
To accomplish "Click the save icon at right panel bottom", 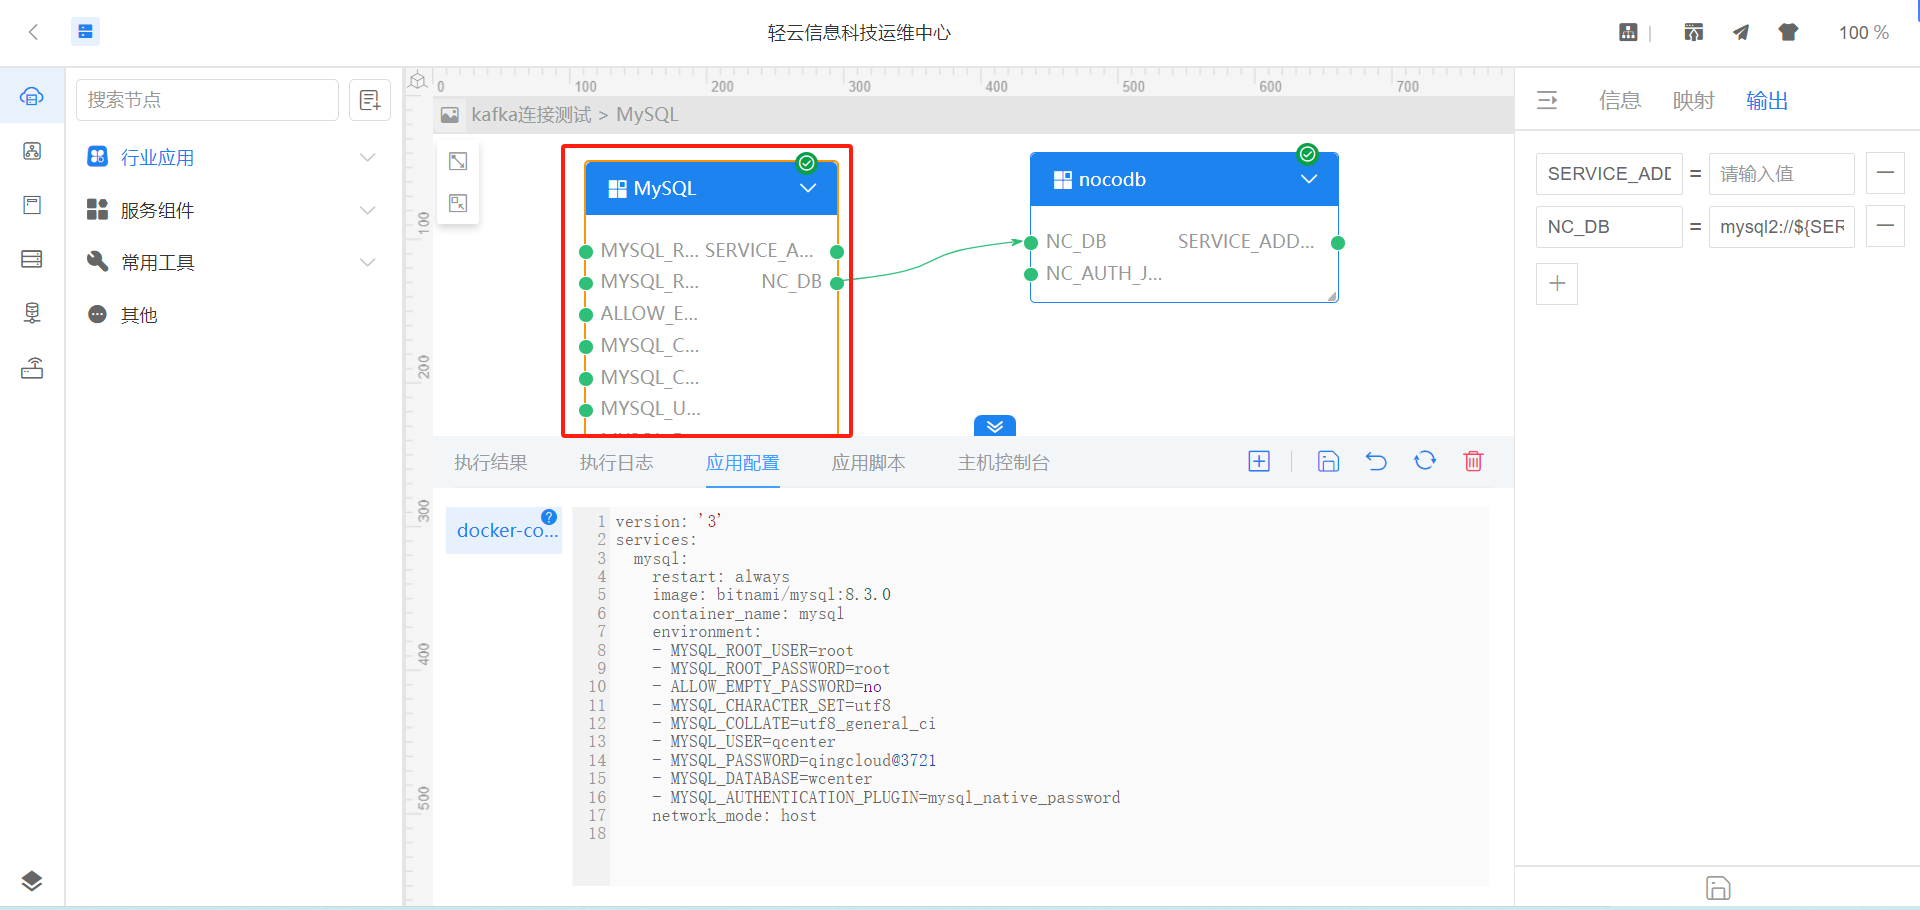I will (x=1718, y=888).
